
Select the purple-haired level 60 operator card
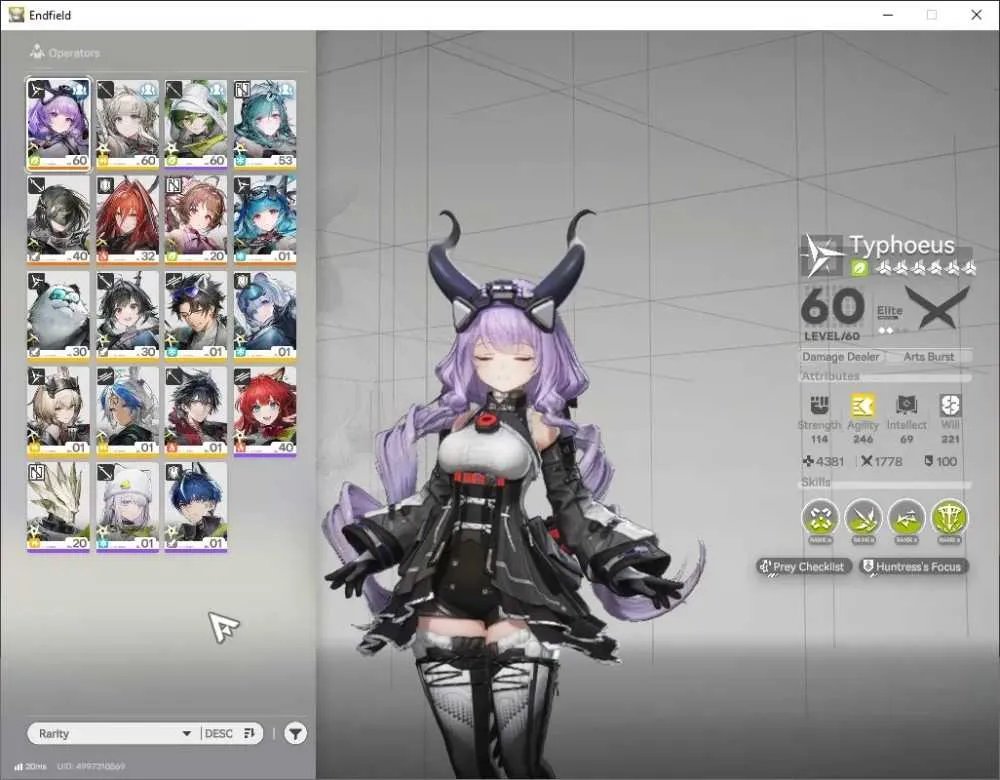click(58, 125)
